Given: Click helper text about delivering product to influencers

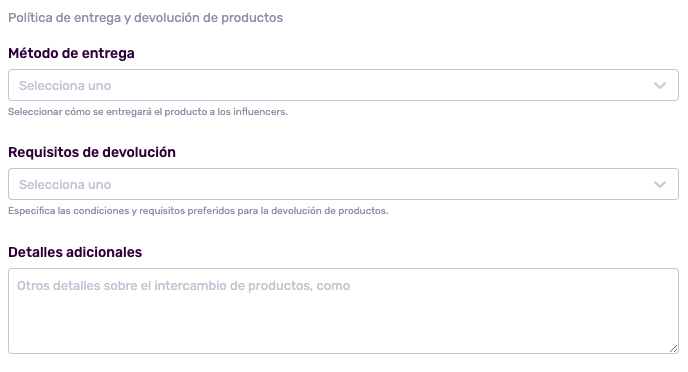Looking at the screenshot, I should 148,112.
